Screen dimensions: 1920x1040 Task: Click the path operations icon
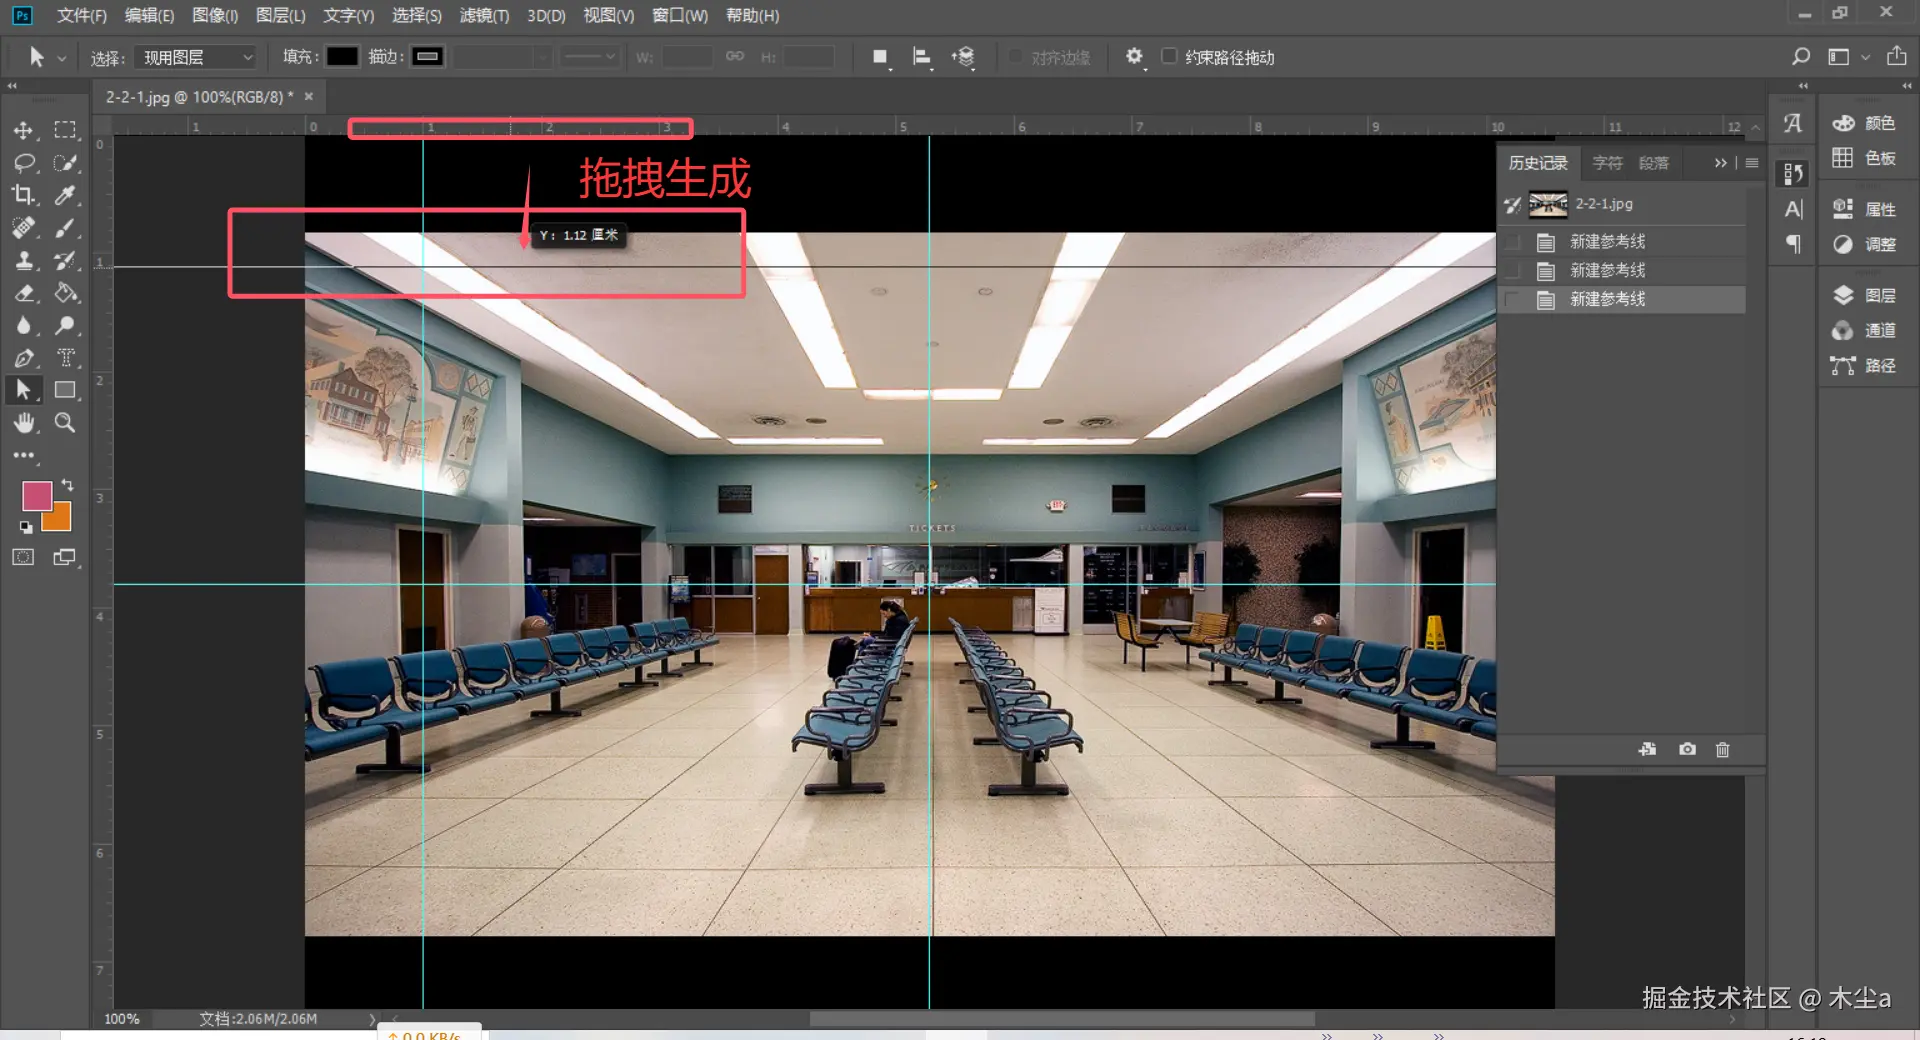880,57
